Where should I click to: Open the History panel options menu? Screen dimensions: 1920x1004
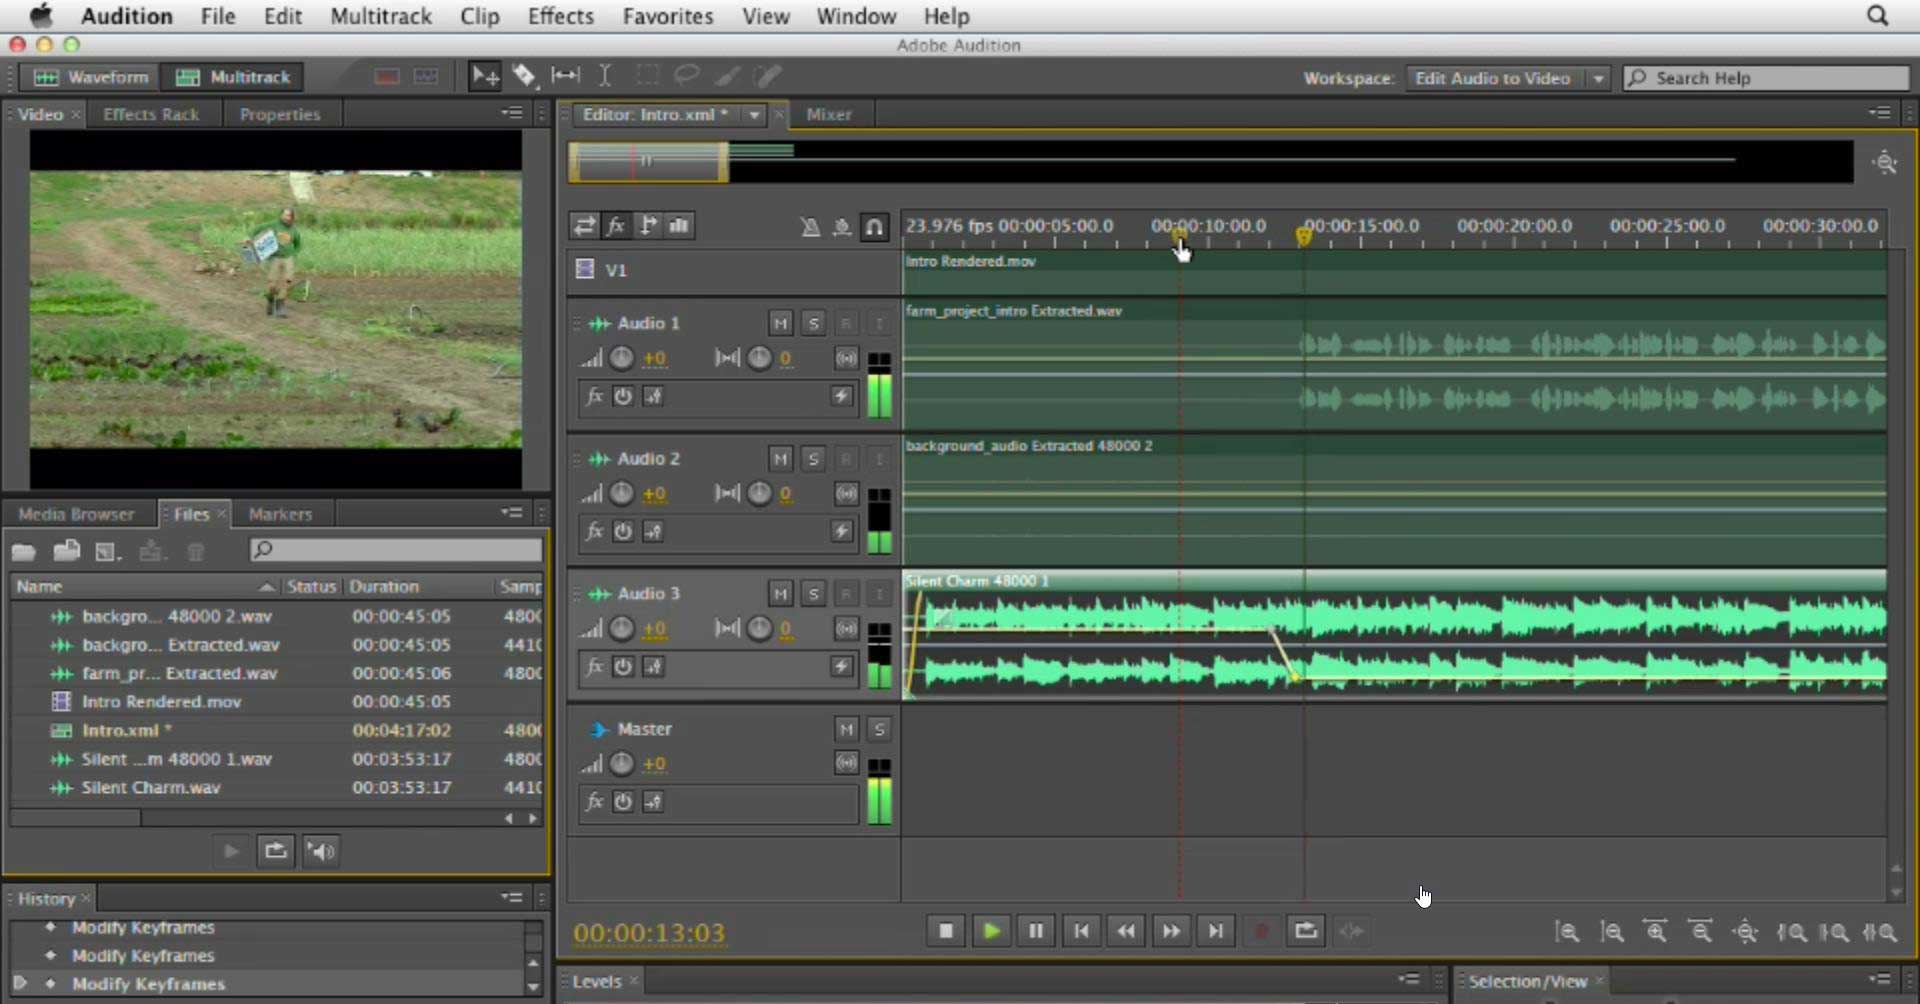tap(512, 898)
